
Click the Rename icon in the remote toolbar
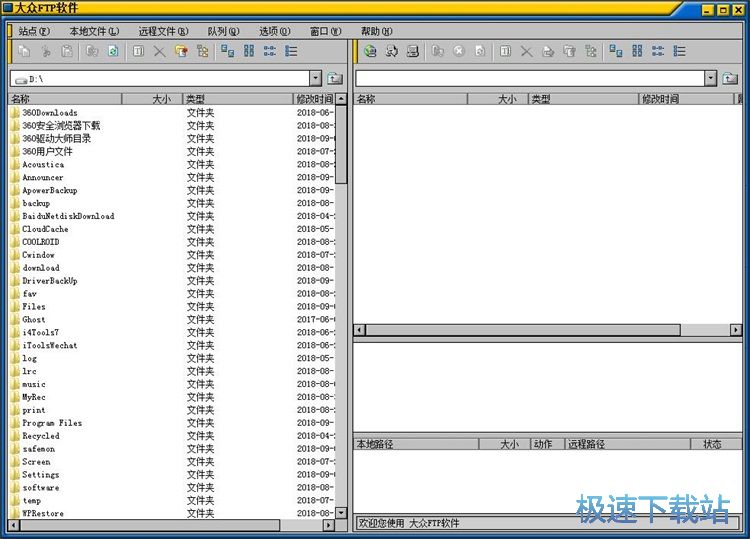(505, 51)
